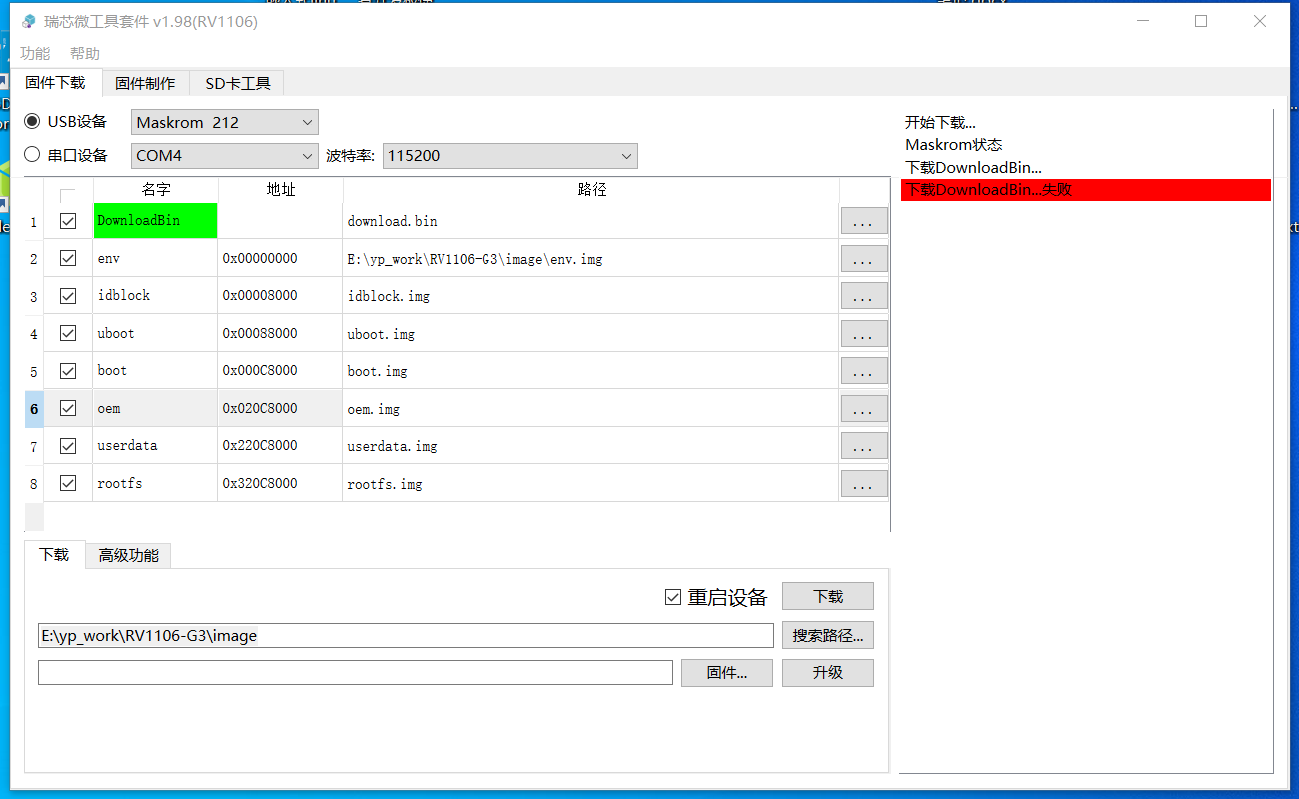Uncheck the boot row checkbox
The image size is (1299, 799).
point(68,371)
